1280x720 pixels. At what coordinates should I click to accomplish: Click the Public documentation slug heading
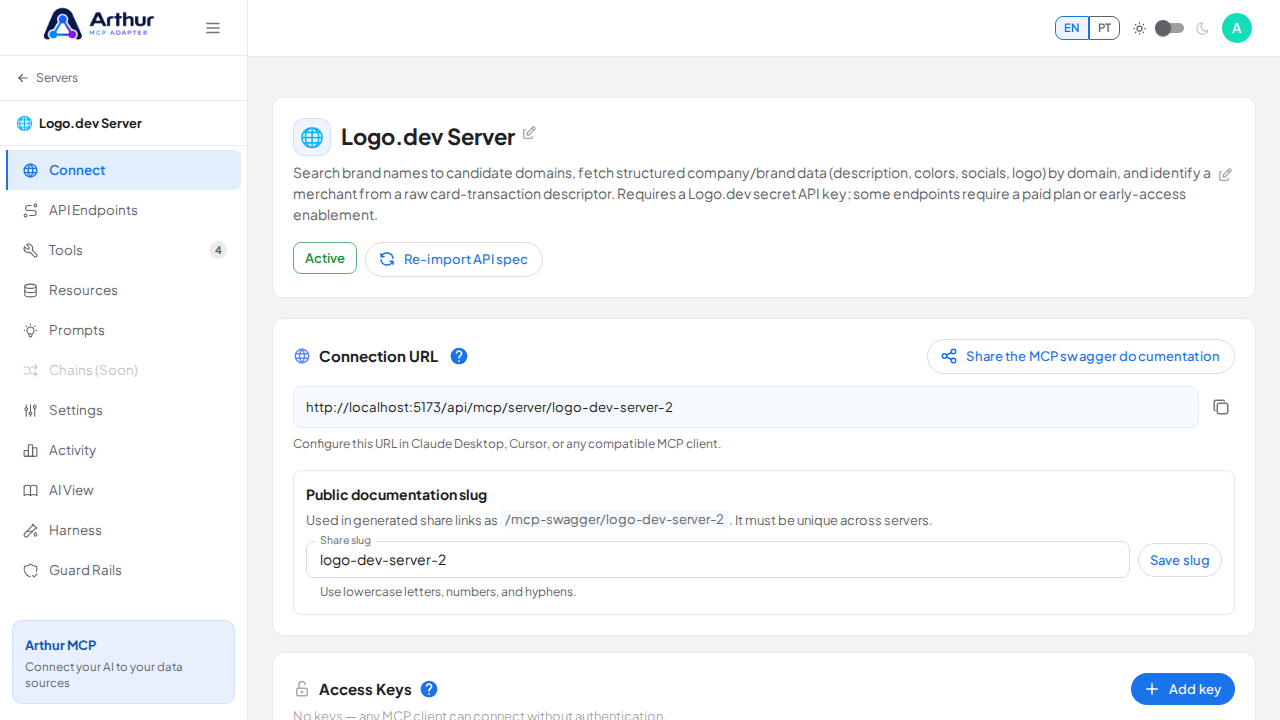click(396, 495)
